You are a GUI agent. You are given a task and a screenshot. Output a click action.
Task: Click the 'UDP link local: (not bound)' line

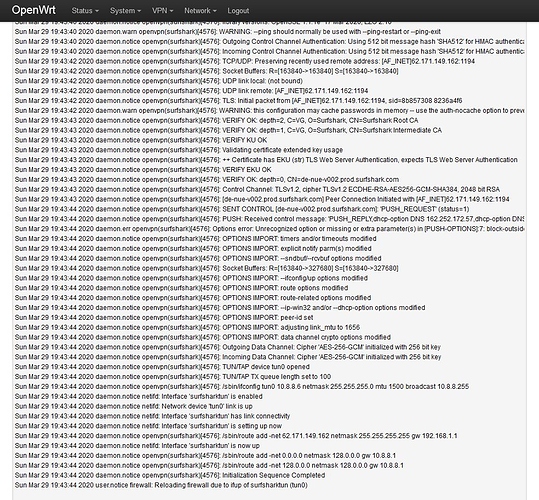(x=159, y=81)
